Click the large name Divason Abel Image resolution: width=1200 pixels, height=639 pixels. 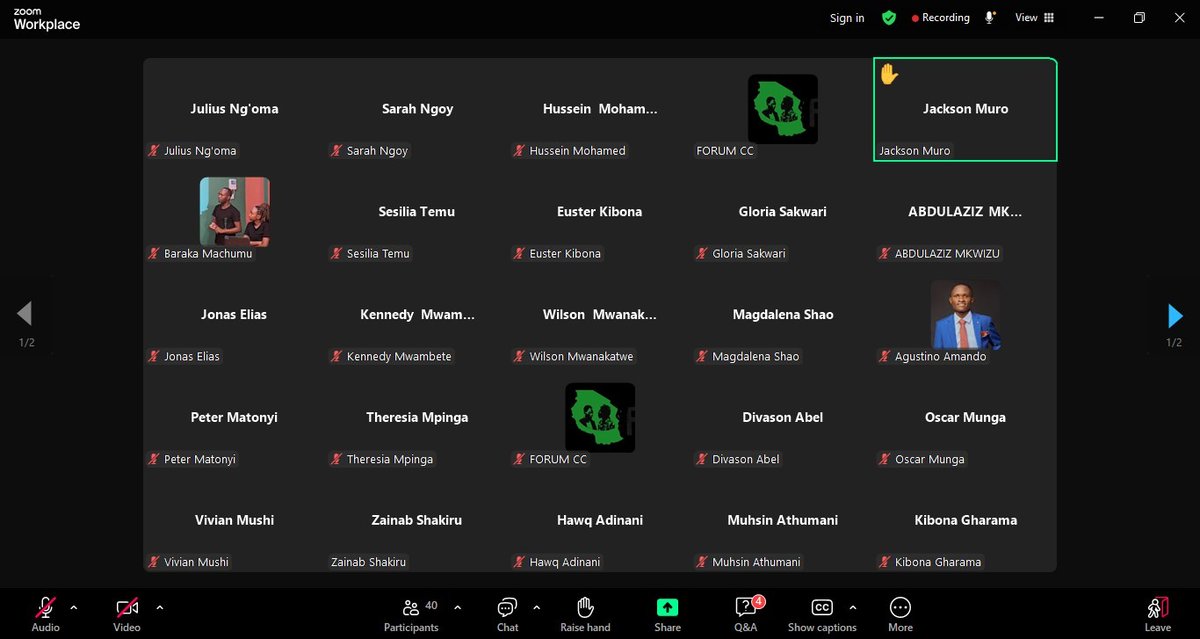point(783,418)
